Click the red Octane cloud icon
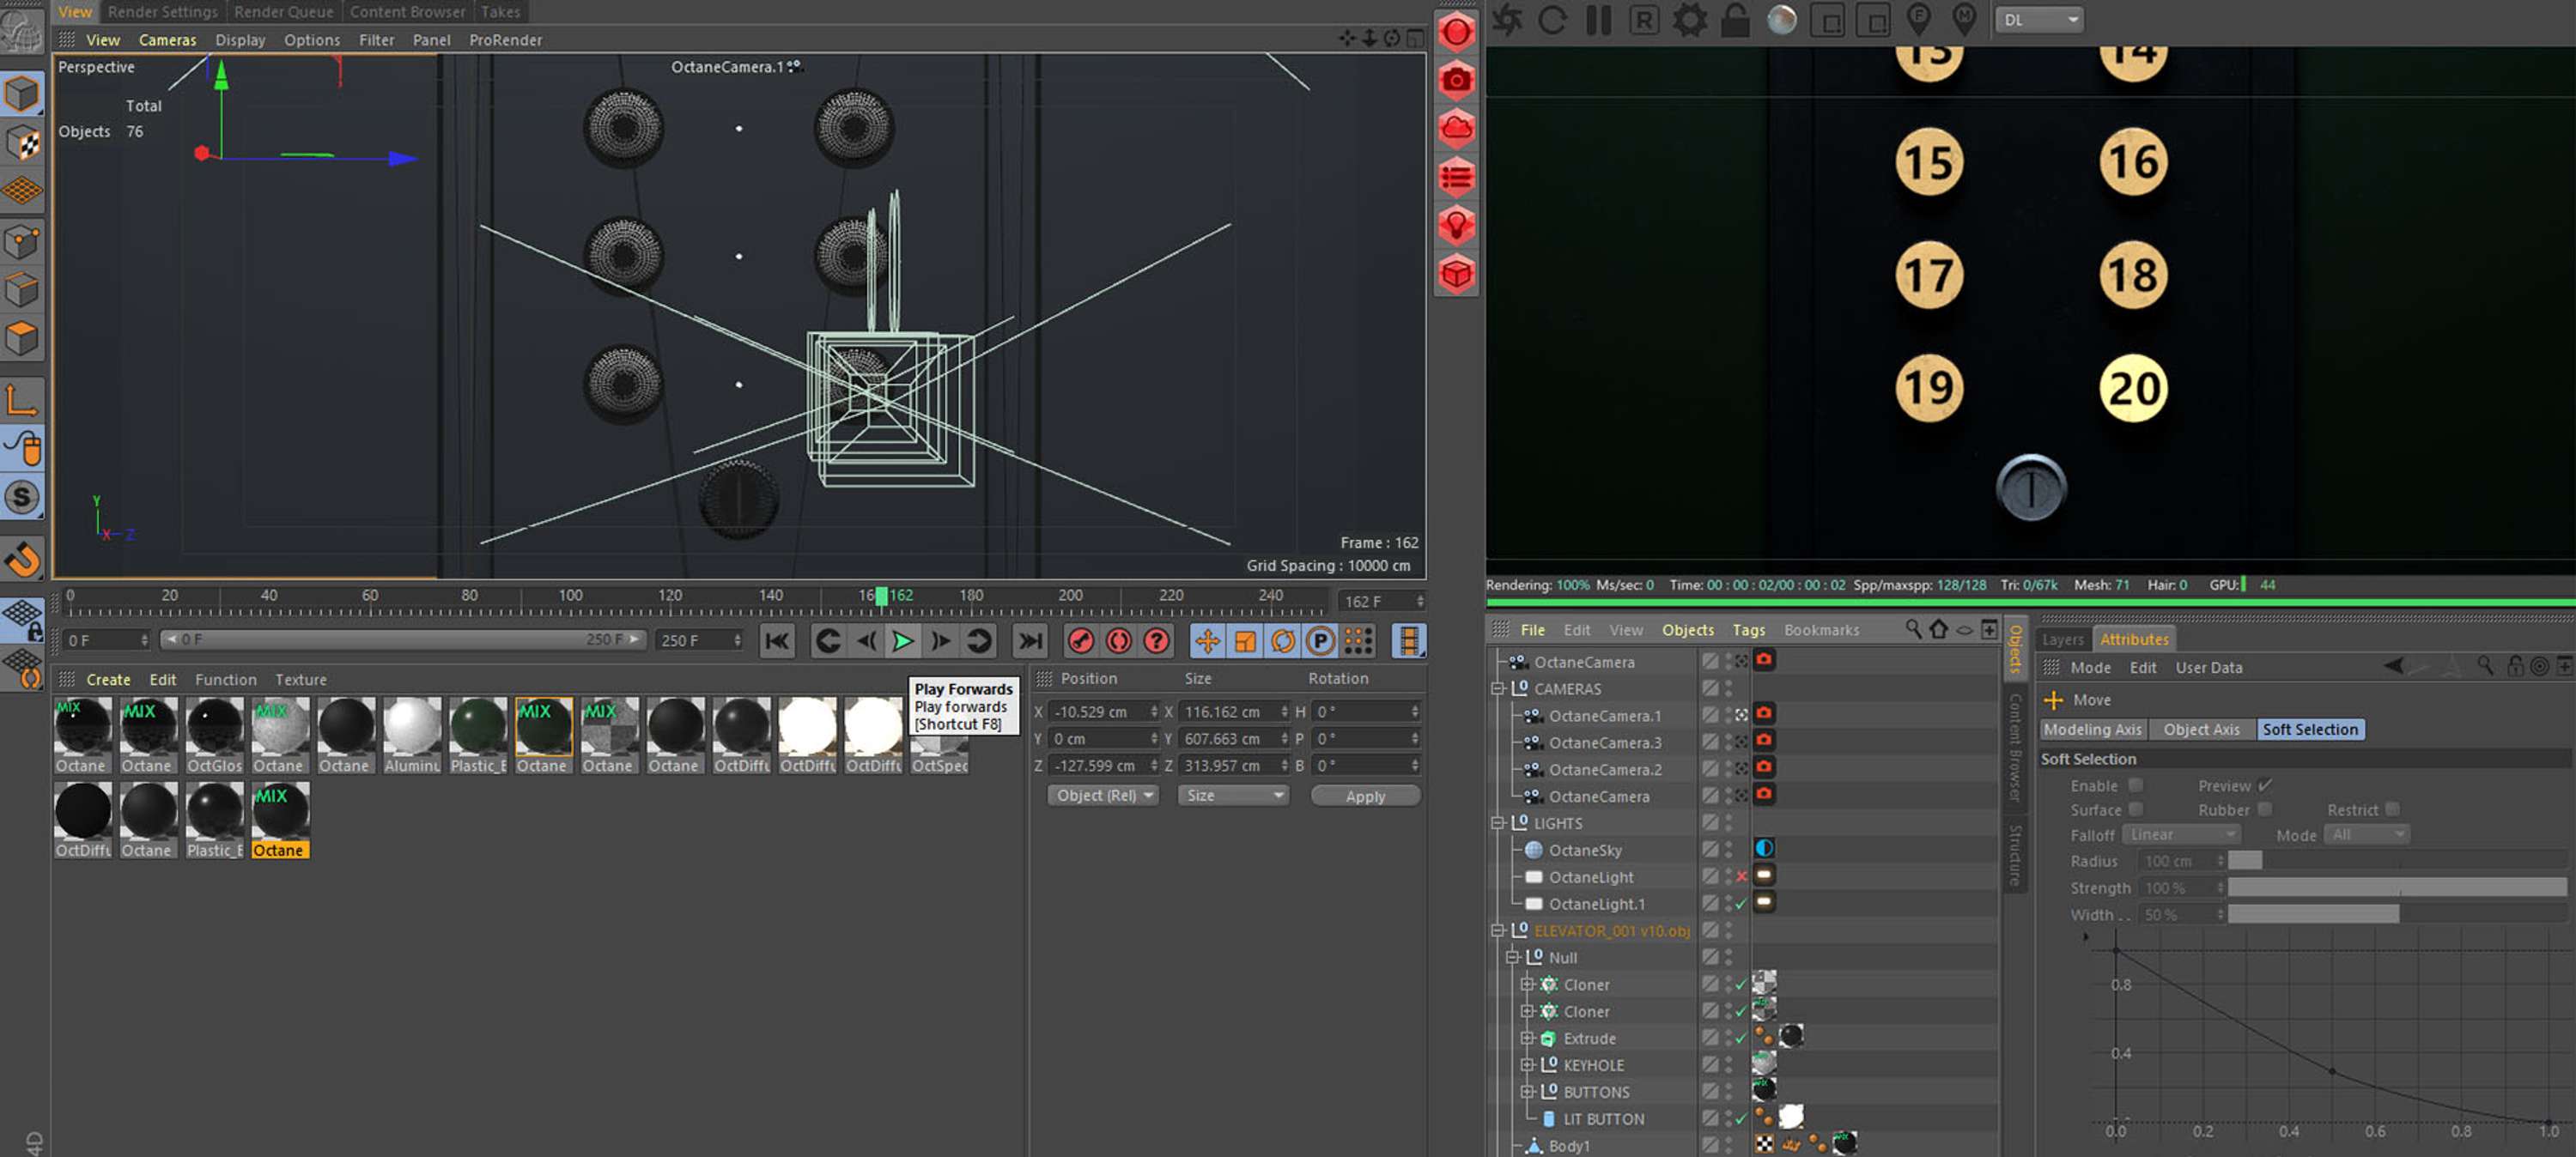Viewport: 2576px width, 1157px height. (x=1457, y=128)
